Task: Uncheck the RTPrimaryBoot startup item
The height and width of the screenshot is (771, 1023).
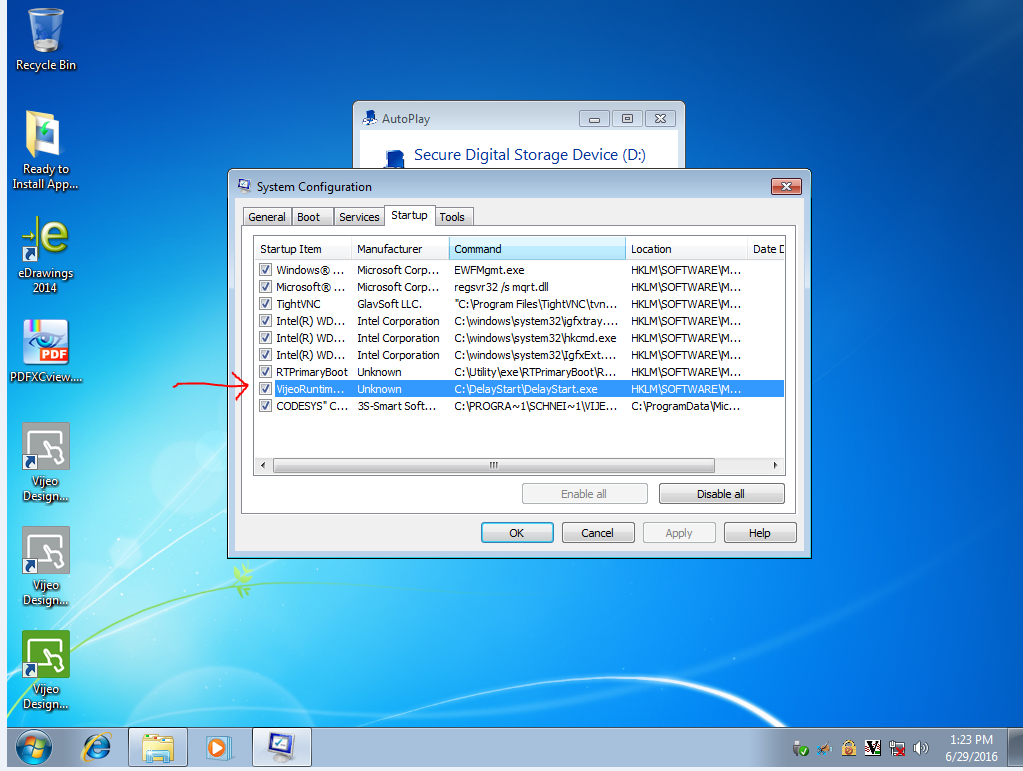Action: (266, 371)
